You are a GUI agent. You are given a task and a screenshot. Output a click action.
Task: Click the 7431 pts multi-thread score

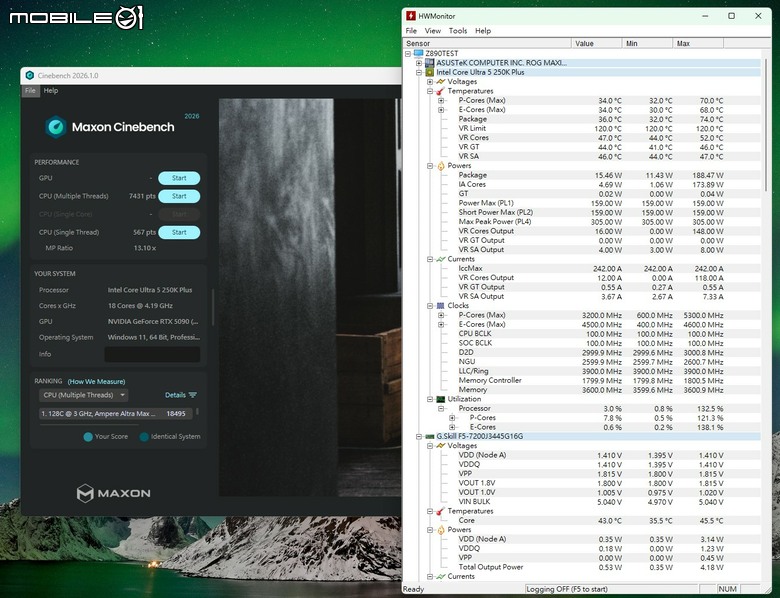pyautogui.click(x=142, y=196)
